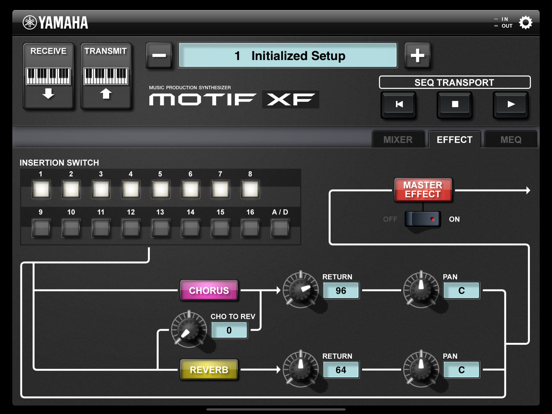The width and height of the screenshot is (552, 414).
Task: Toggle insertion switch 2
Action: 71,189
